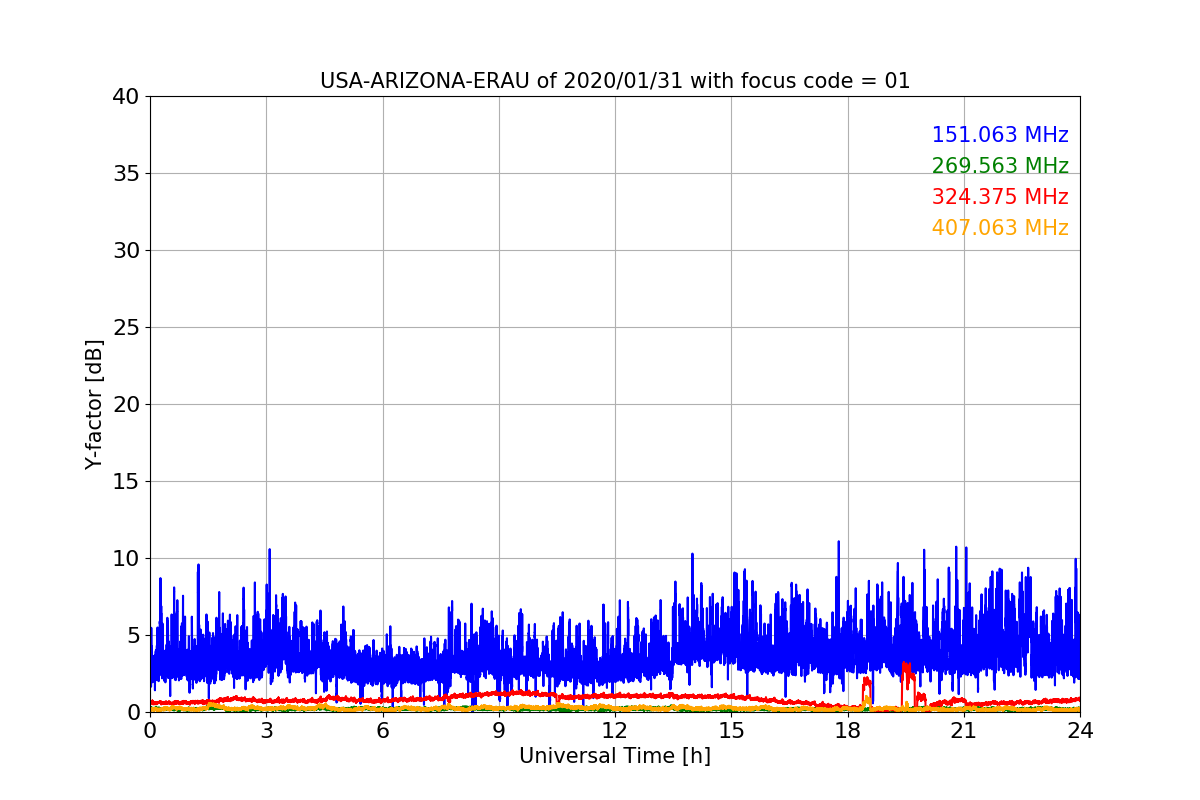Screen dimensions: 1200x800
Task: Click y-axis tick label 35
Action: coord(126,174)
